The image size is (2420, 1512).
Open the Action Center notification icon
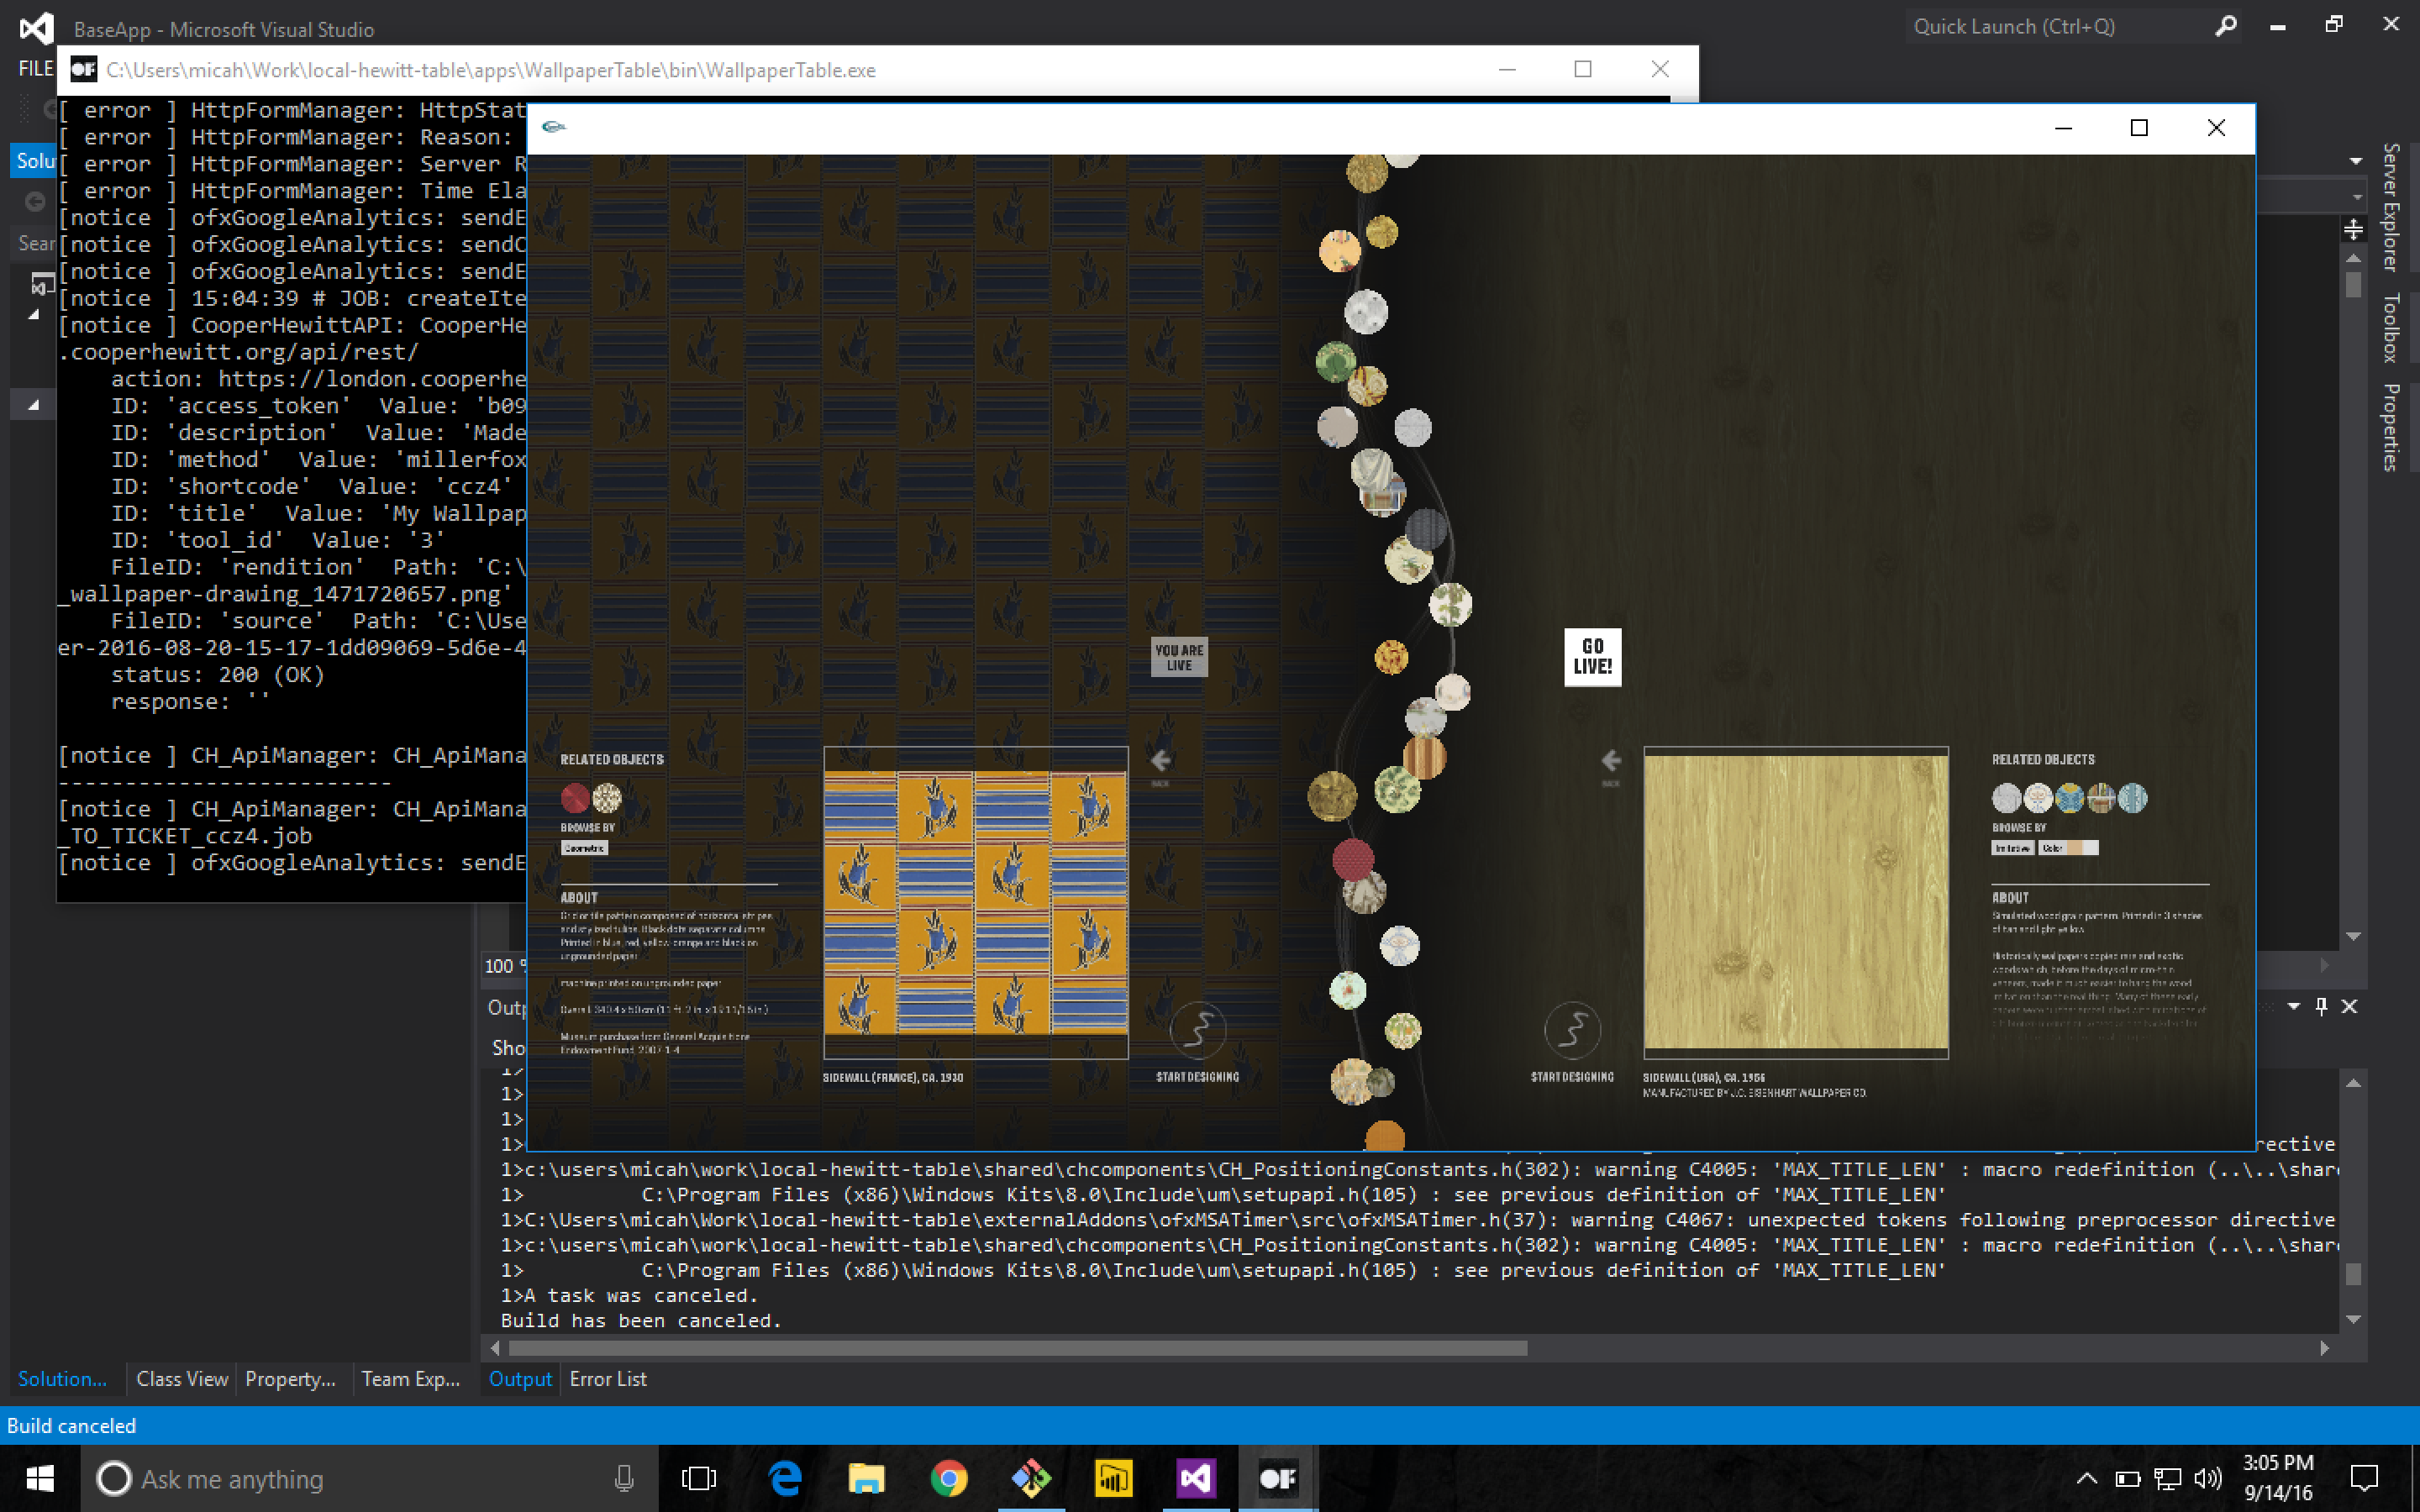(2364, 1478)
